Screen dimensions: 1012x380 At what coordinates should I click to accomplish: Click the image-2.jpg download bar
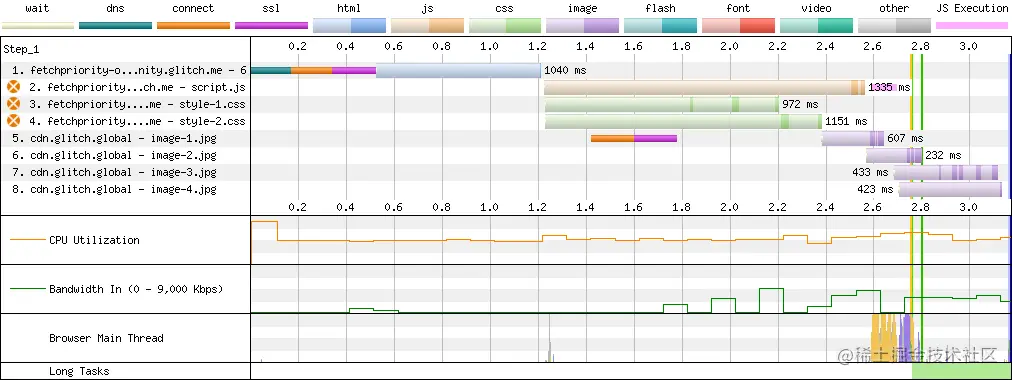pos(895,155)
